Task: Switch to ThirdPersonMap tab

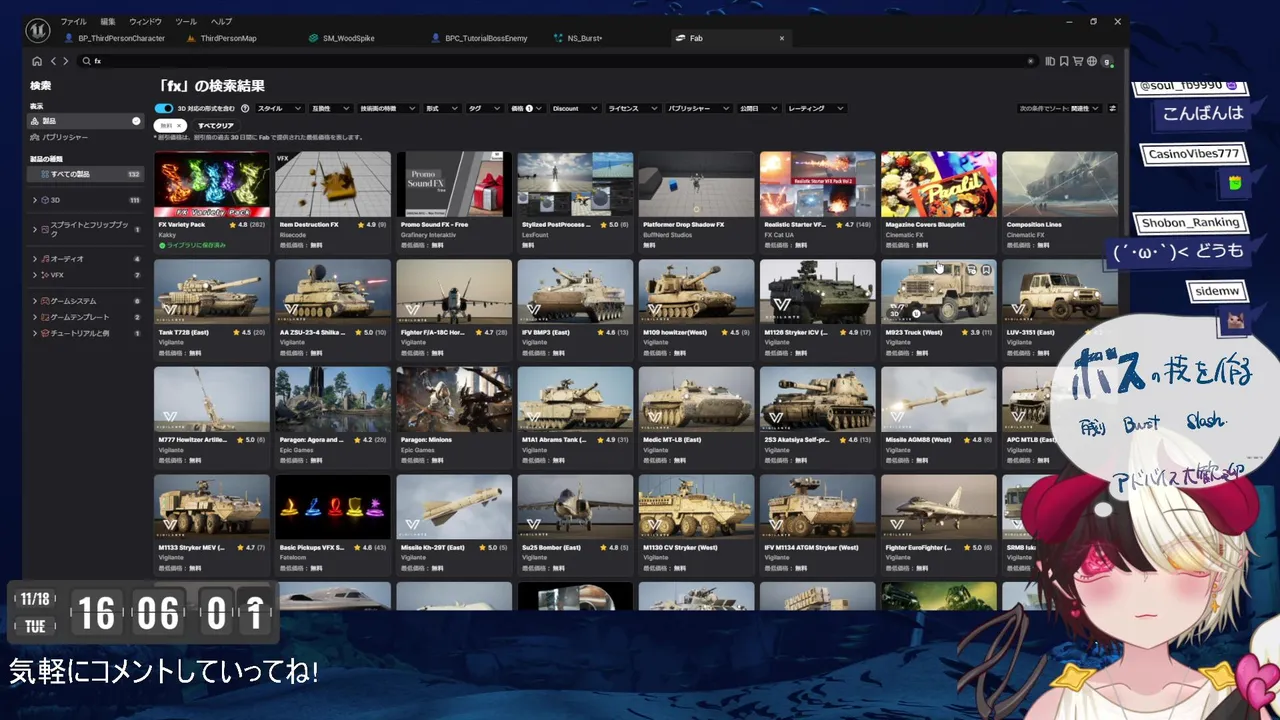Action: 228,38
